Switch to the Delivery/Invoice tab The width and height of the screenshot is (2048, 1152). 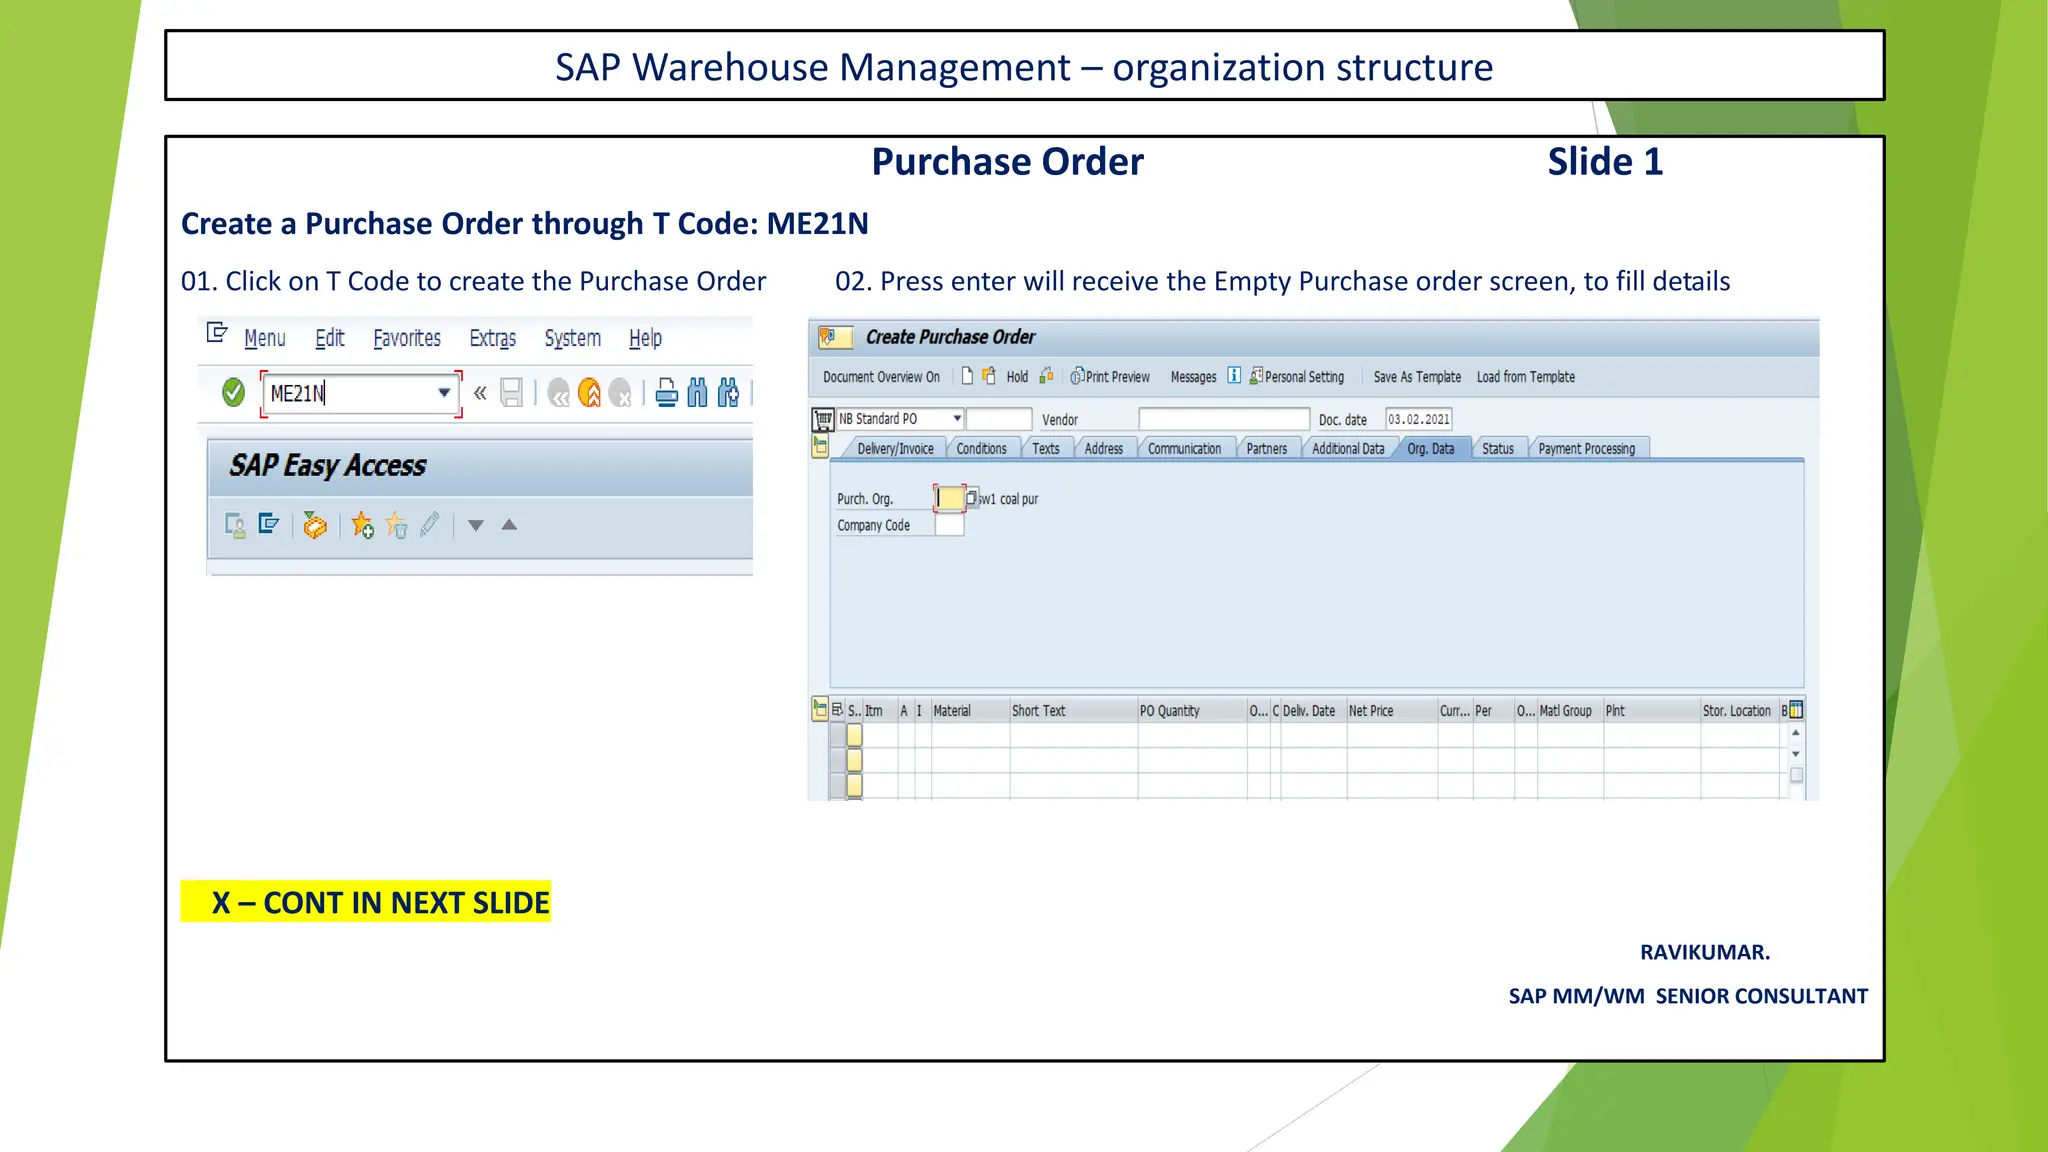(x=895, y=448)
